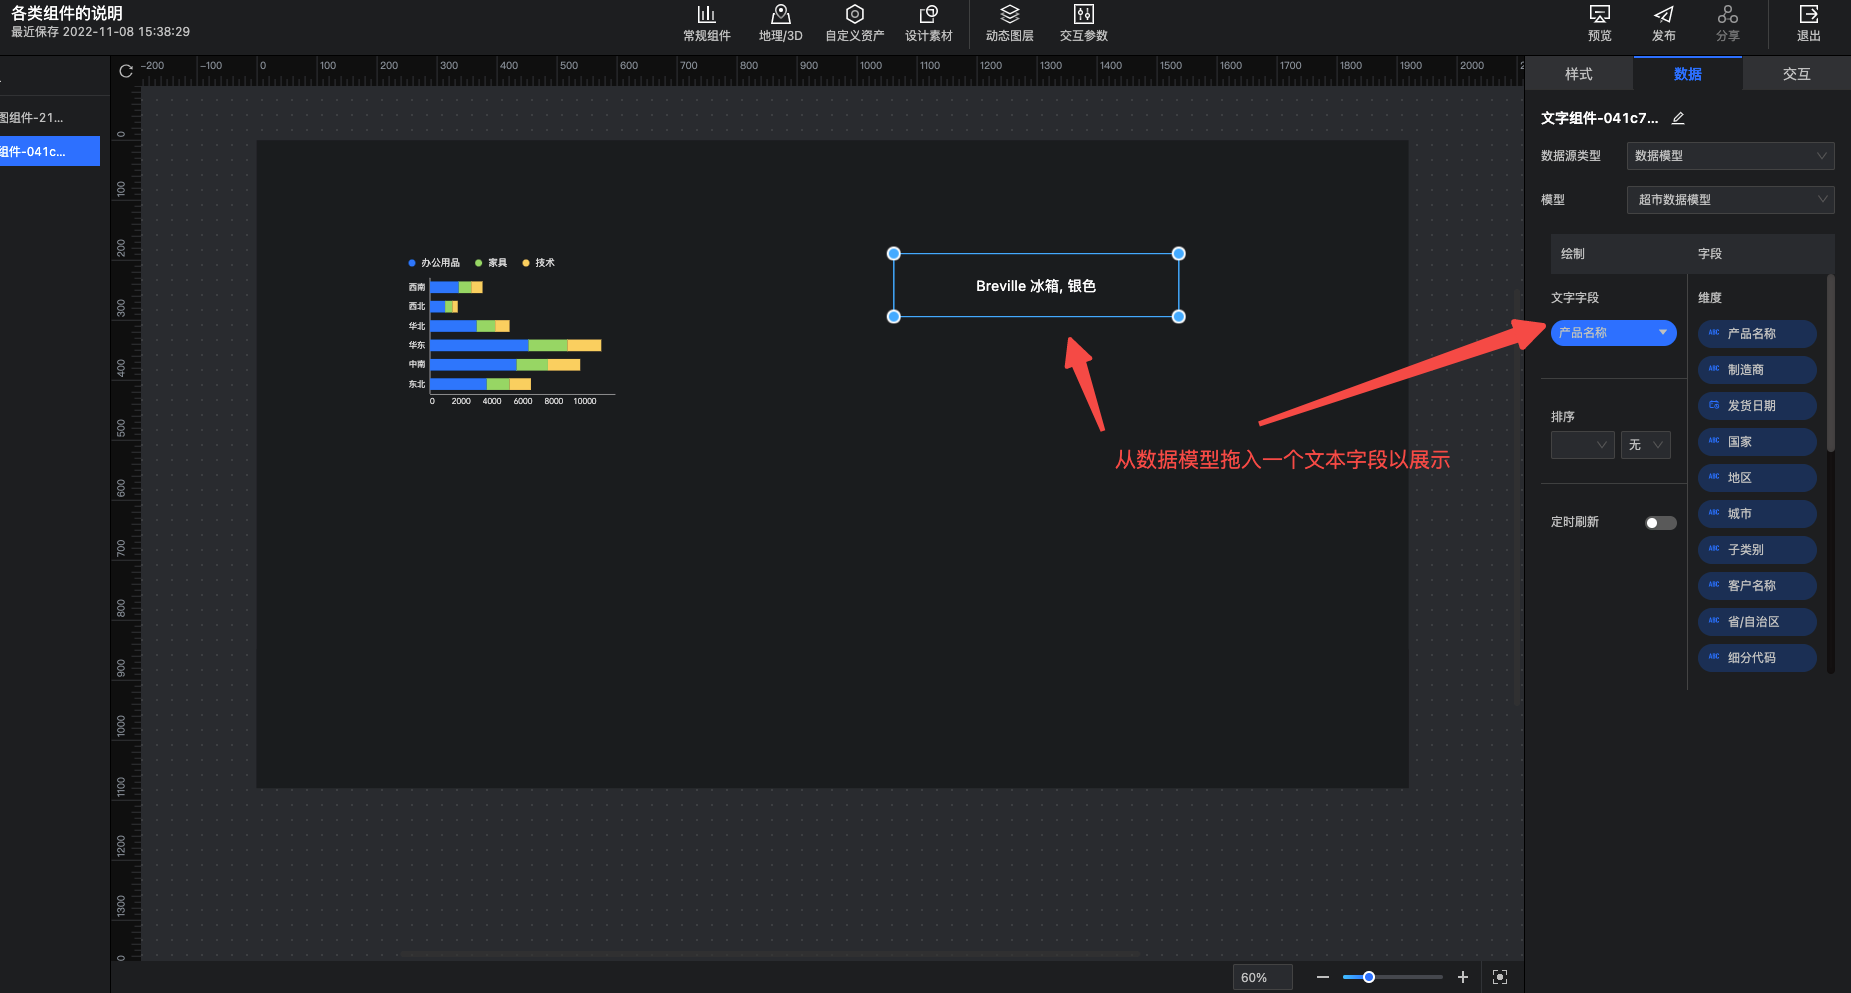
Task: Open the 交互参数 interaction parameters
Action: [x=1083, y=23]
